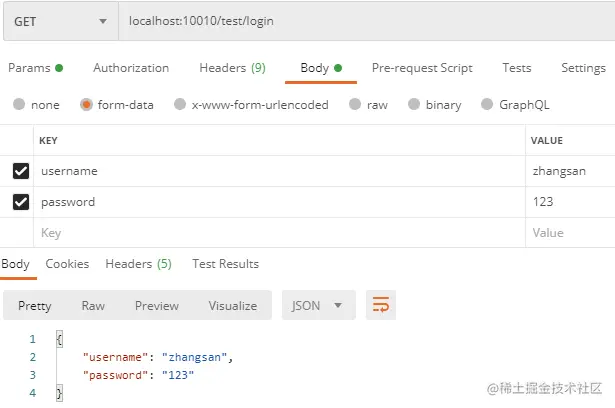Click the "123" value in response JSON
Screen dimensions: 615x408
coord(178,375)
